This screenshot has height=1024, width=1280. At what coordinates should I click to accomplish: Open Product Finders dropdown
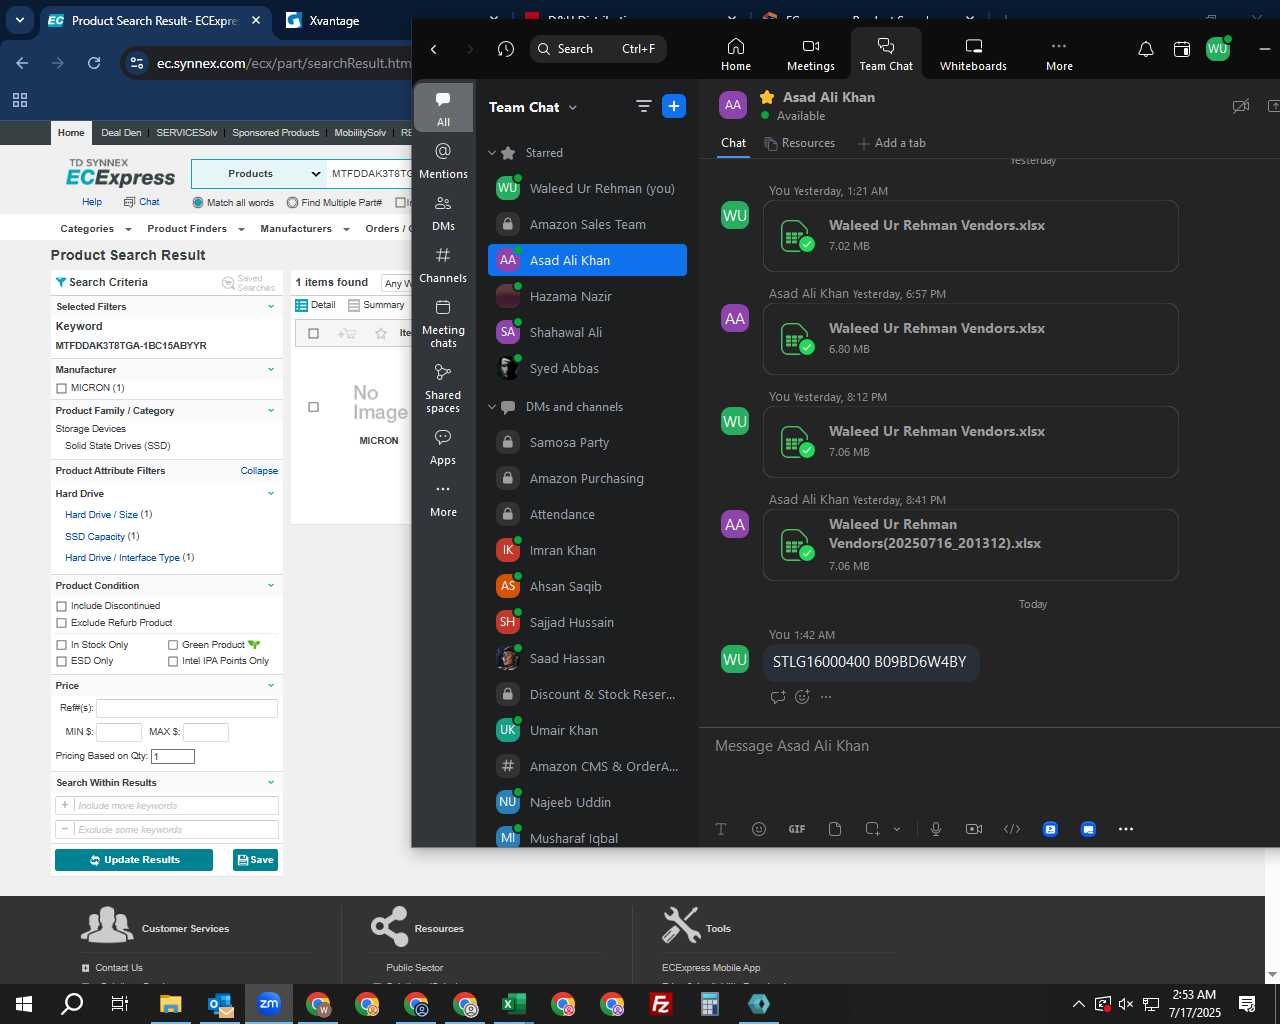(194, 229)
